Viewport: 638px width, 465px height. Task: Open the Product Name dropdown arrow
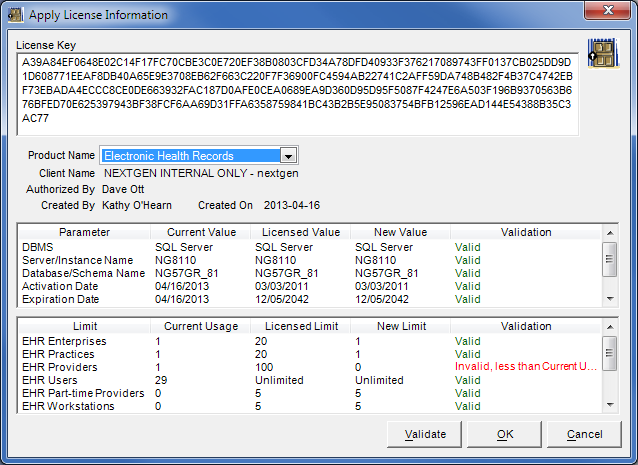288,156
